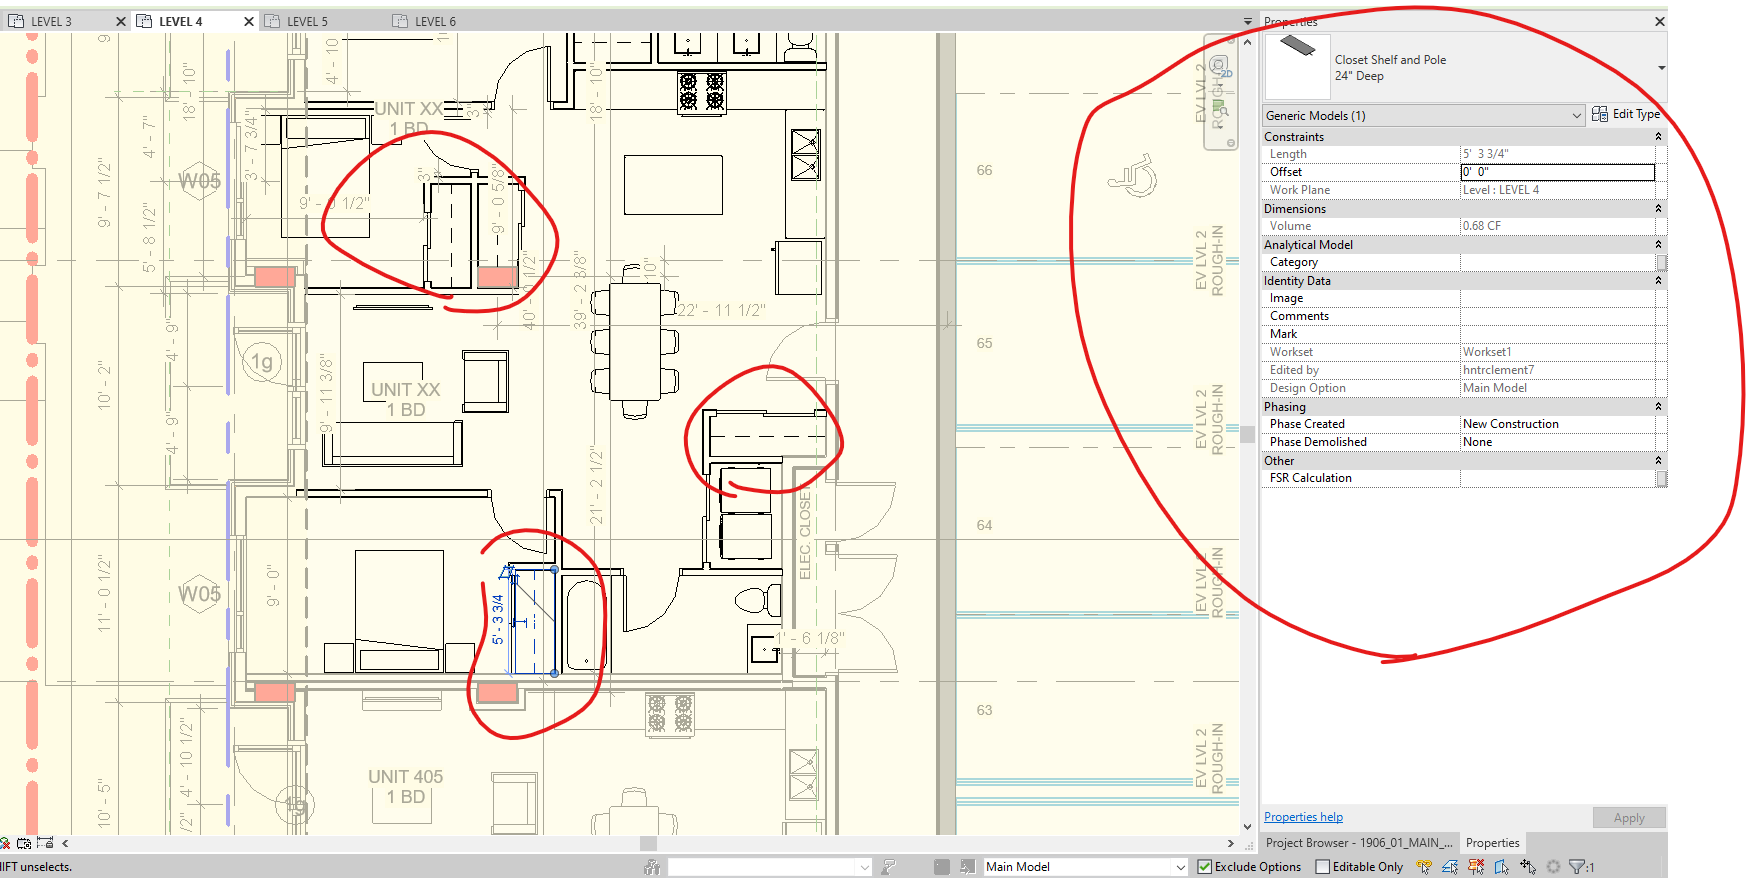Collapse the Constraints section
Image resolution: width=1751 pixels, height=878 pixels.
(1658, 137)
